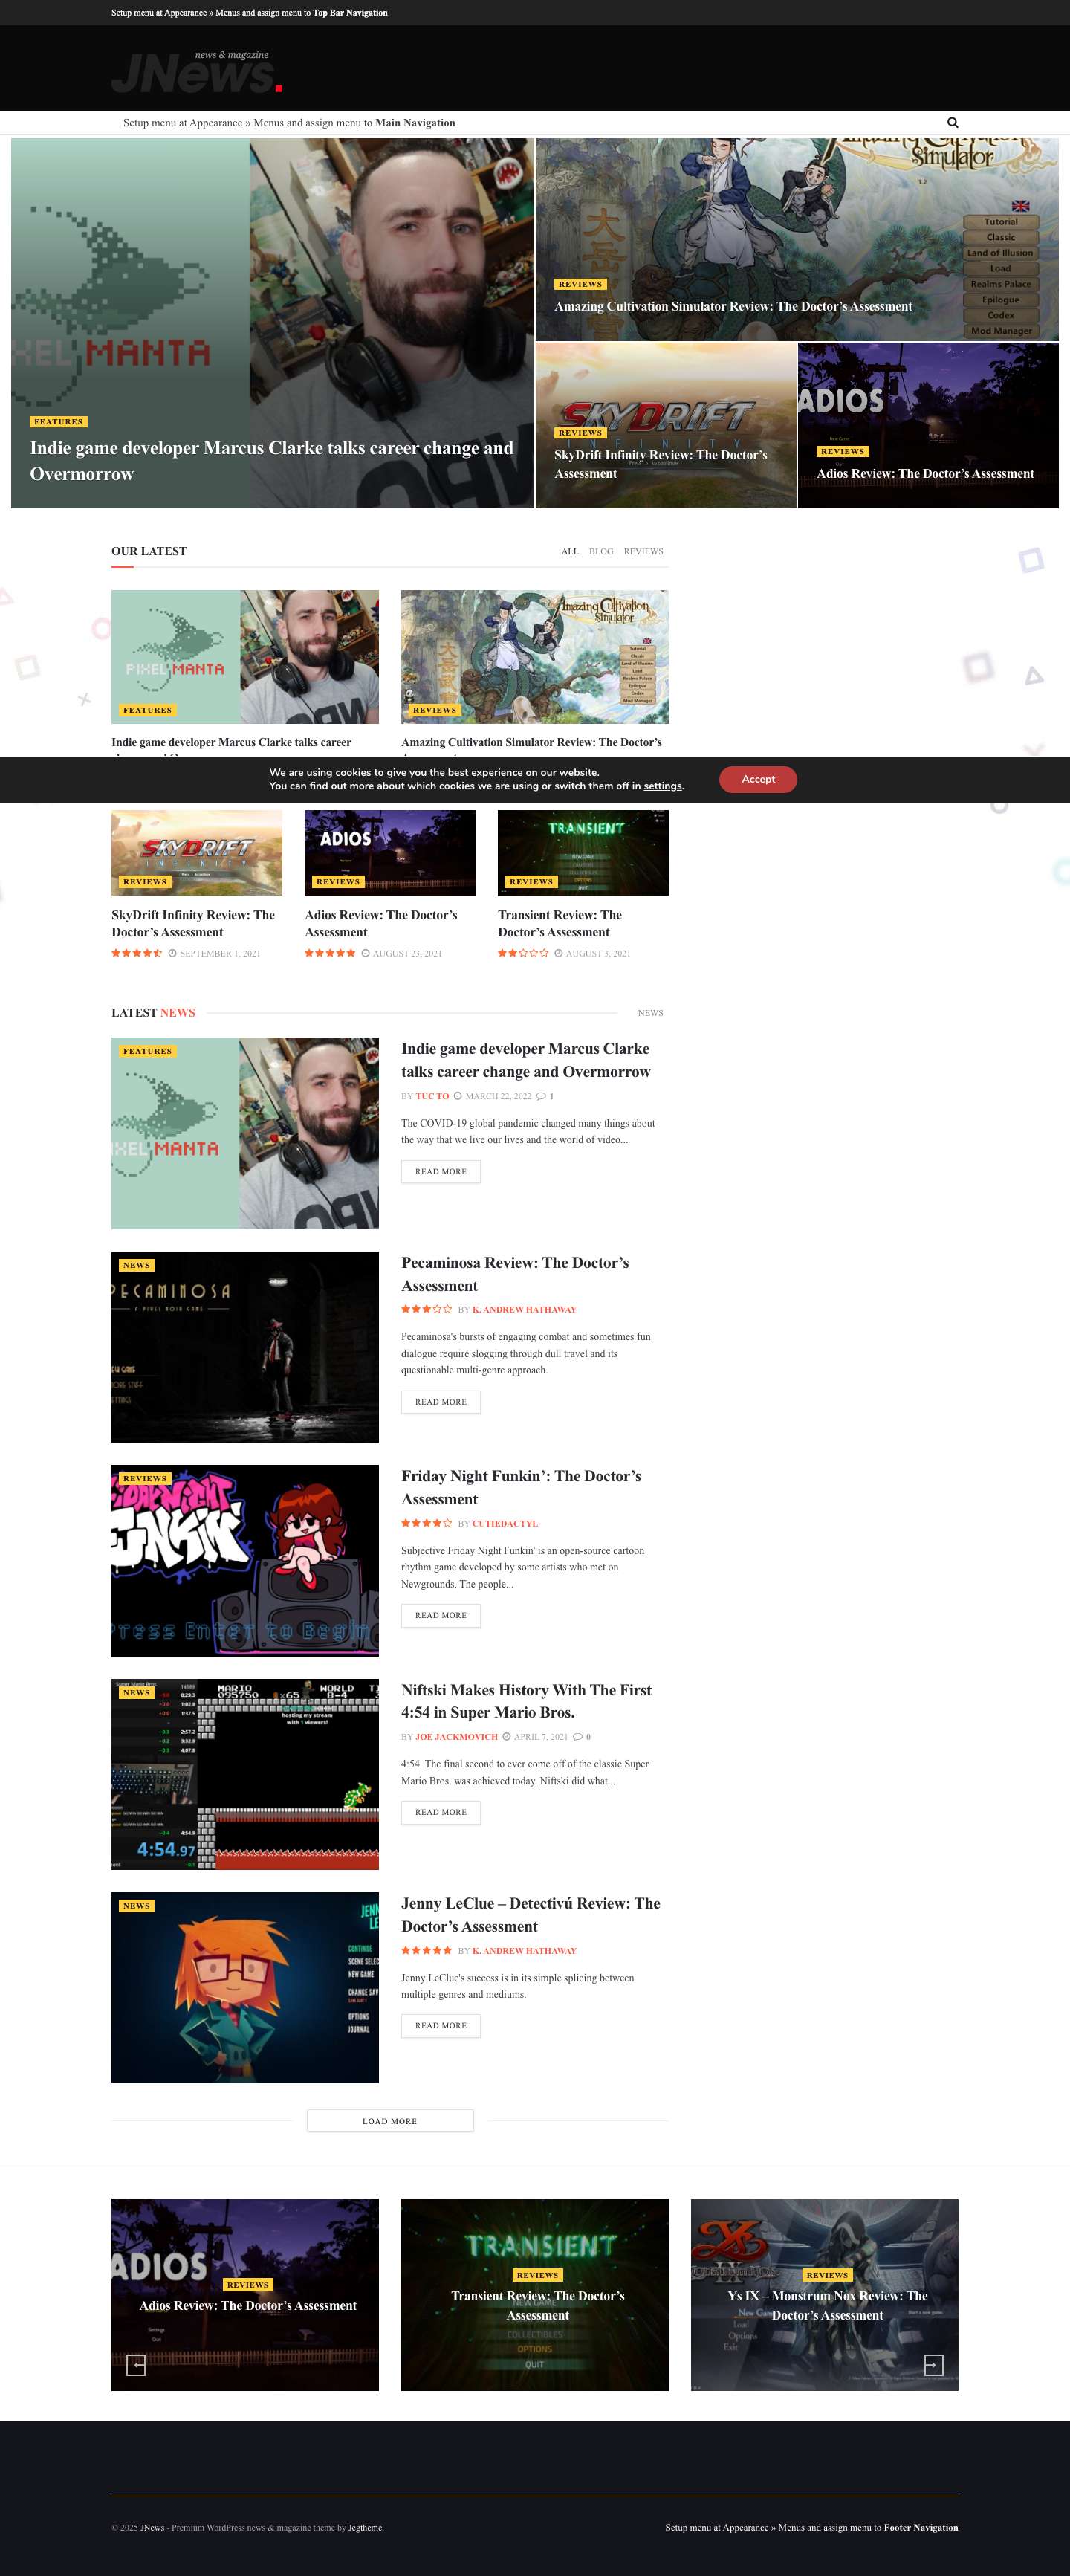Screen dimensions: 1070x2576
Task: Click the star rating under Jenny LeClue review
Action: 426,1950
